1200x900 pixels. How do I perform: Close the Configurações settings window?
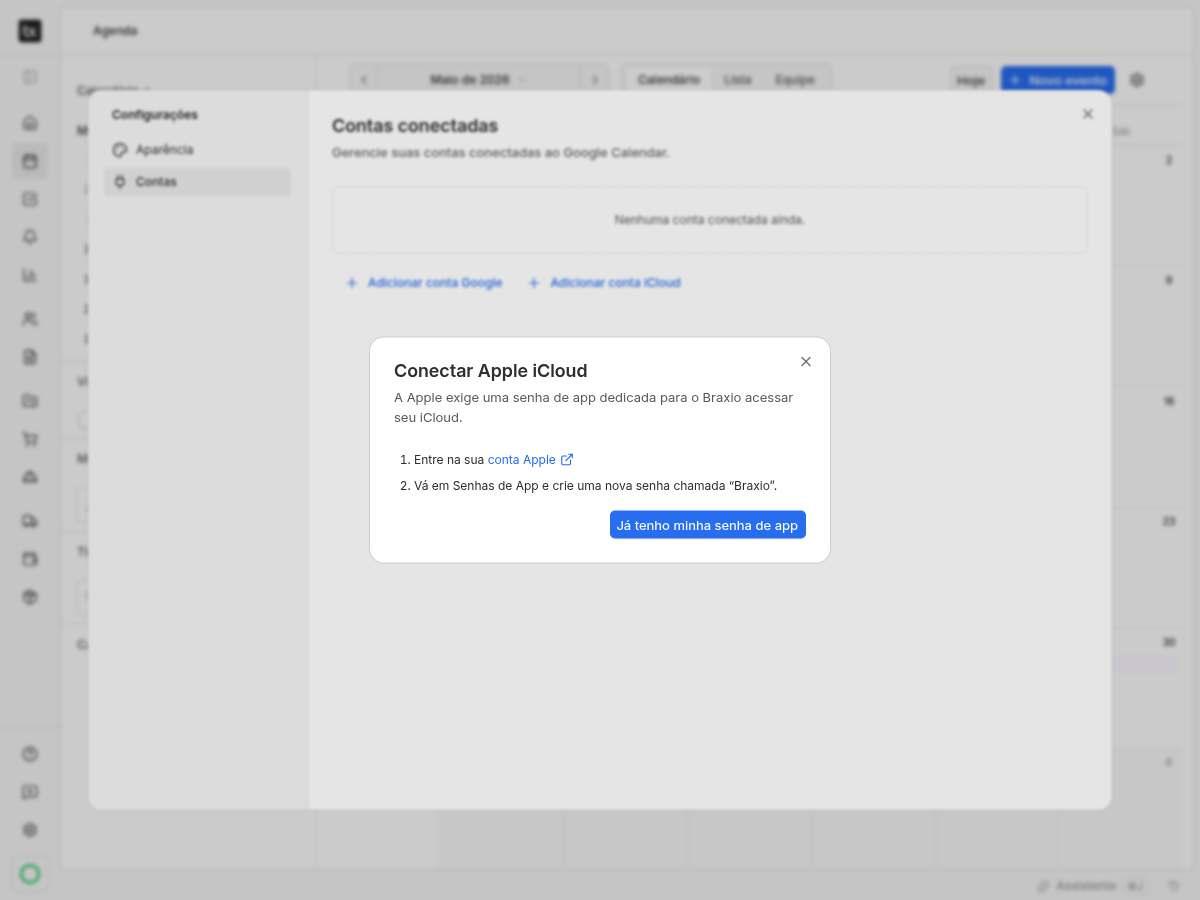coord(1088,114)
